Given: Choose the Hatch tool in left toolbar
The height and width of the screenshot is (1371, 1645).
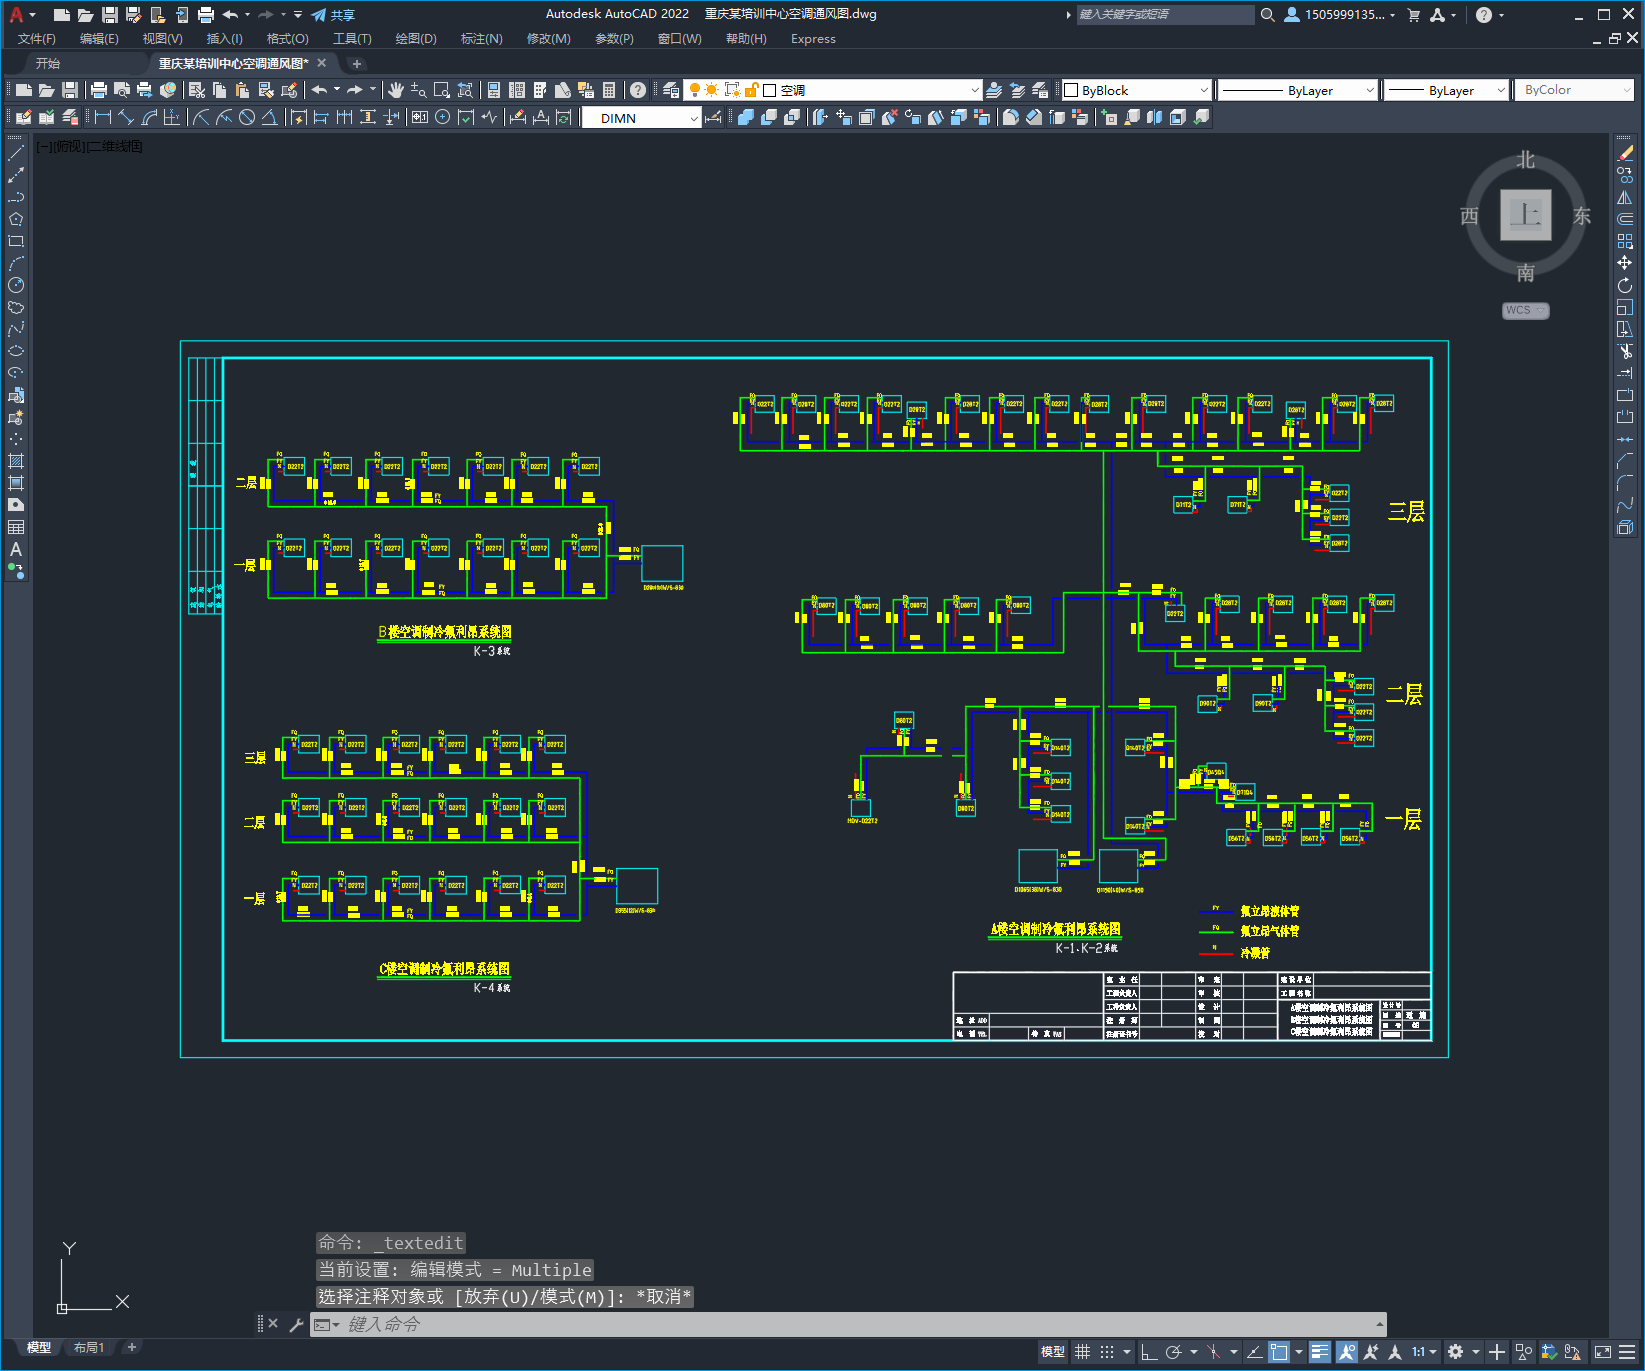Looking at the screenshot, I should (16, 461).
